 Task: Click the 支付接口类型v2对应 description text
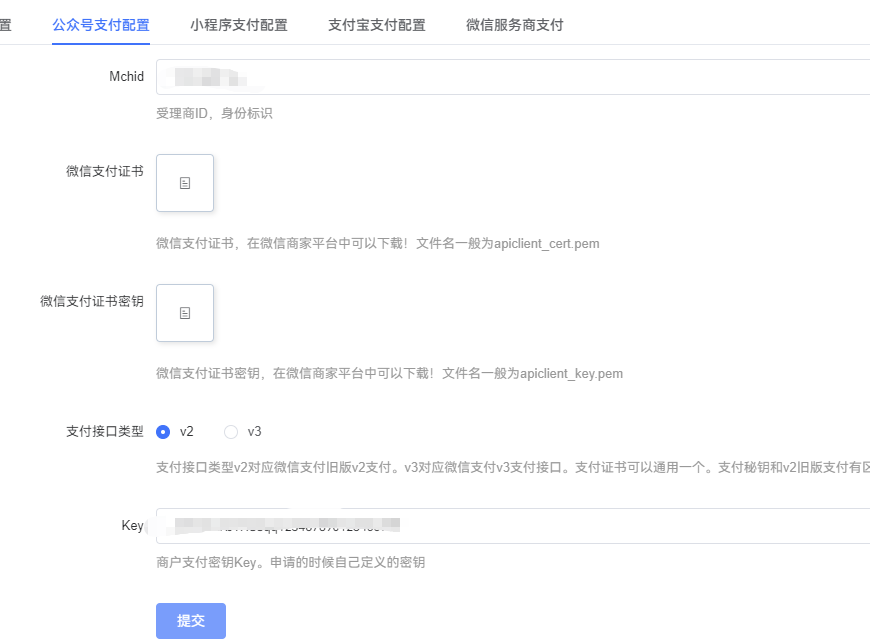click(x=513, y=468)
